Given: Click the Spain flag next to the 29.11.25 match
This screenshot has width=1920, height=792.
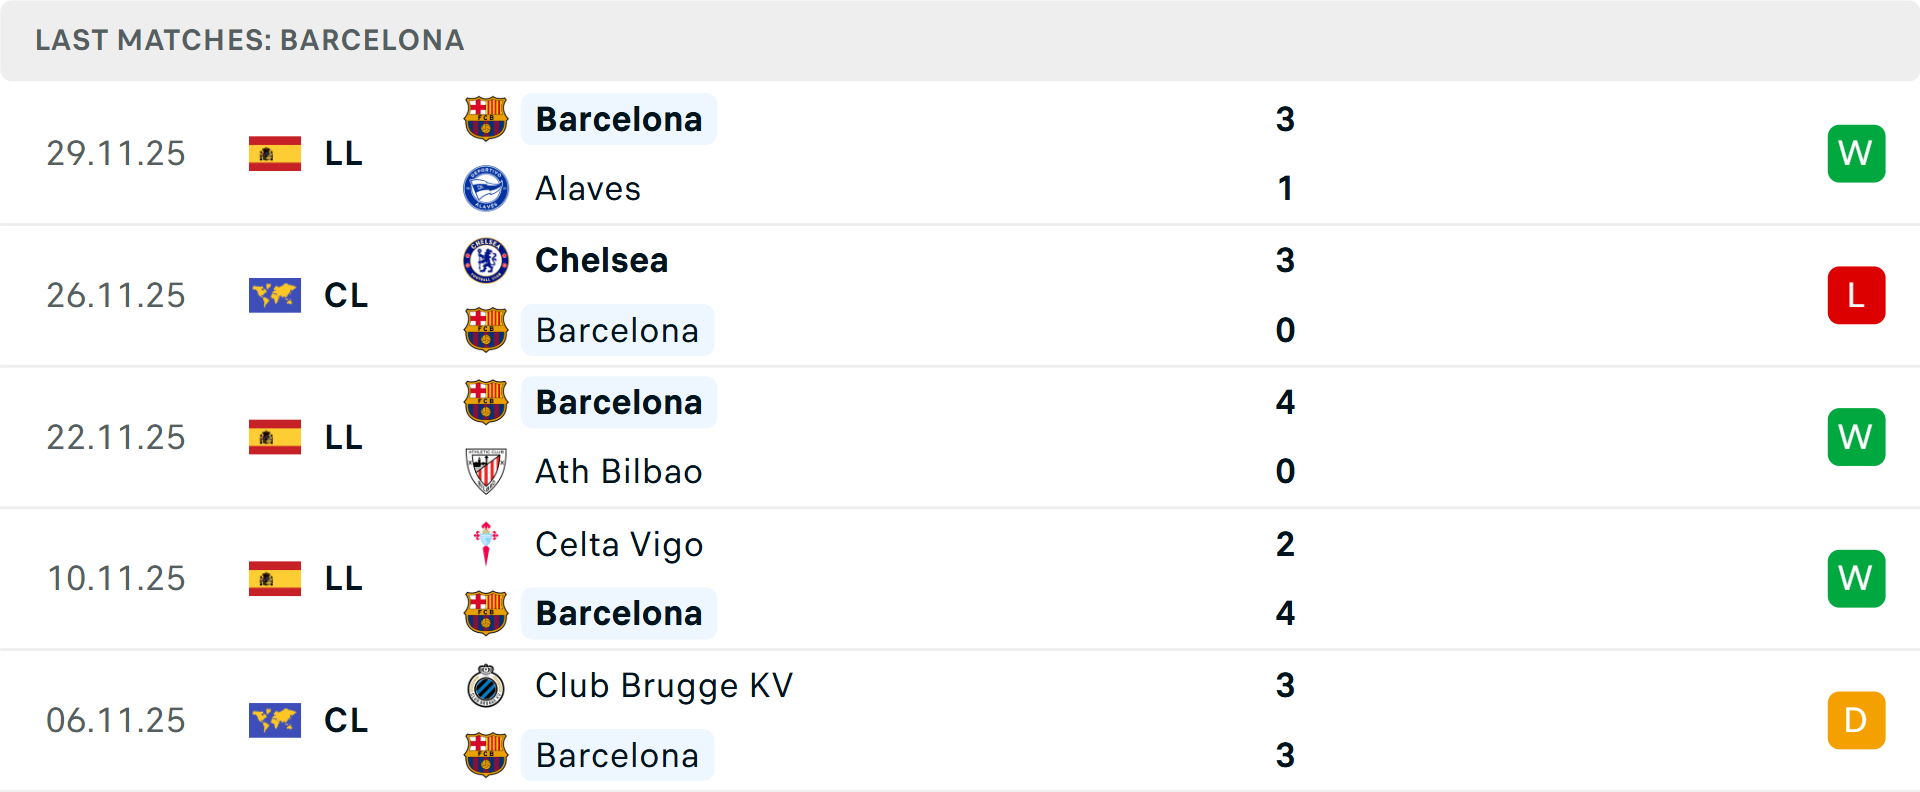Looking at the screenshot, I should click(x=275, y=153).
